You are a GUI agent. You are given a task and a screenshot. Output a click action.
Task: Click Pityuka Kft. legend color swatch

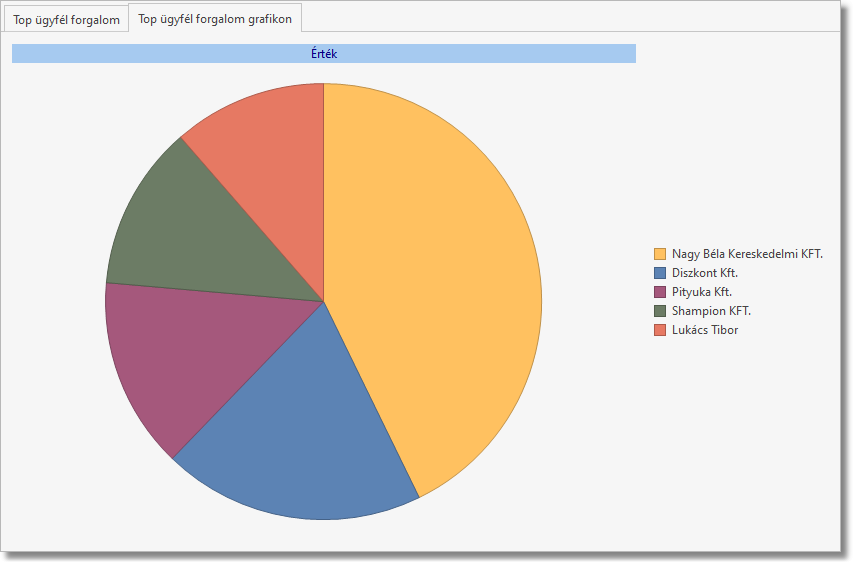click(x=660, y=292)
